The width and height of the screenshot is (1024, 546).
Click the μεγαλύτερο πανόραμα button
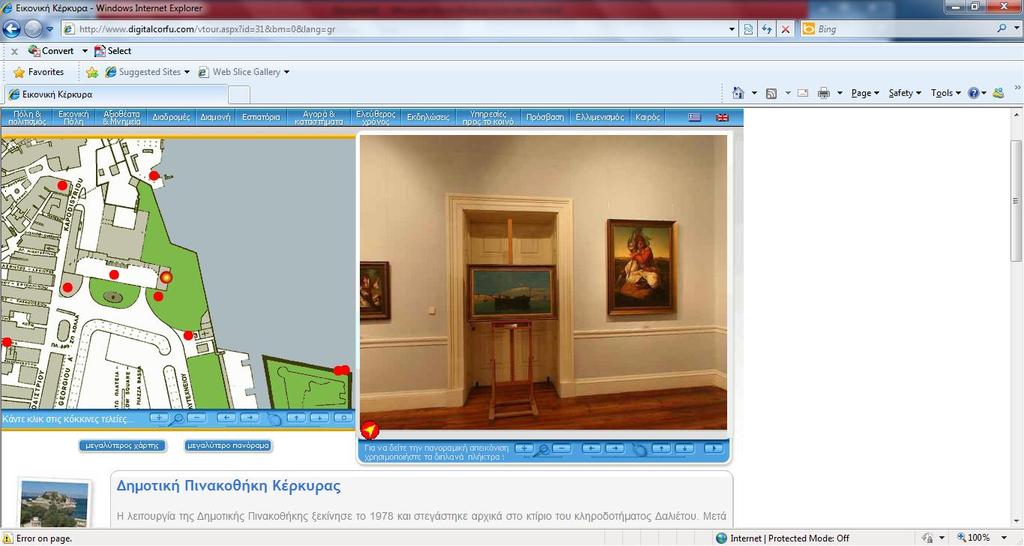coord(227,445)
